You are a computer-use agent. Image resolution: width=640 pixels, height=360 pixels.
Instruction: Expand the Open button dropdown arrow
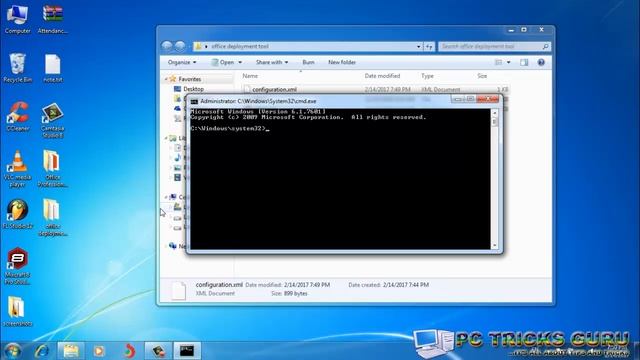pos(240,62)
